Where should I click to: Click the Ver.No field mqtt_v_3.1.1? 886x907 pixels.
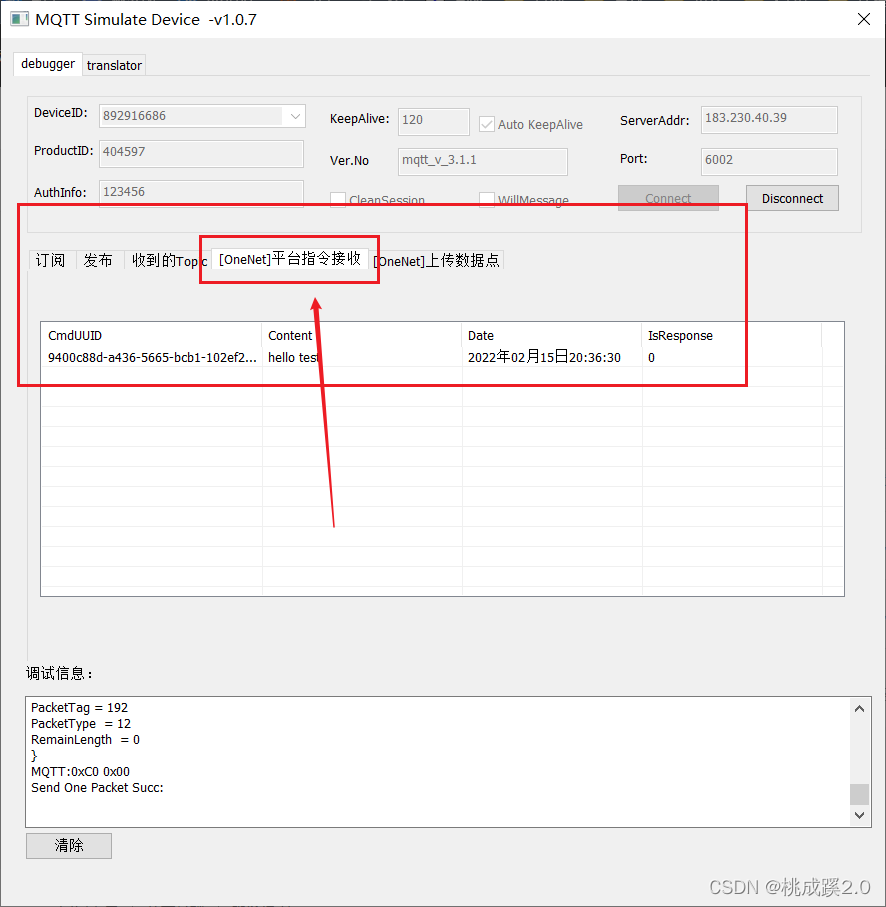click(x=483, y=161)
